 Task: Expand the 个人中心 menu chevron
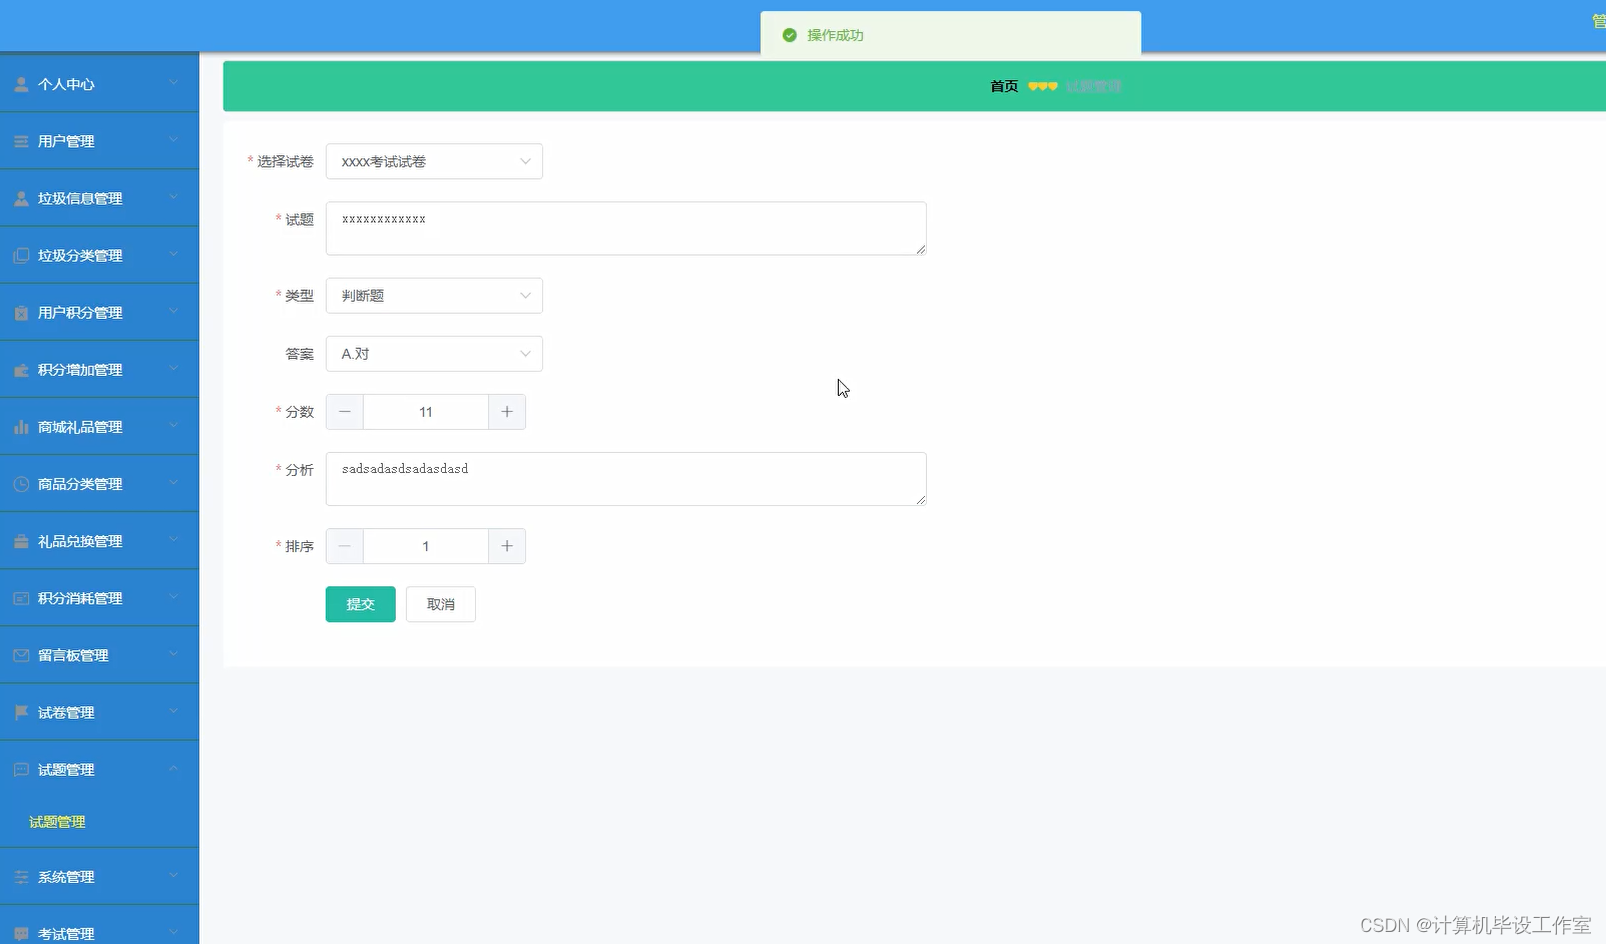point(173,83)
